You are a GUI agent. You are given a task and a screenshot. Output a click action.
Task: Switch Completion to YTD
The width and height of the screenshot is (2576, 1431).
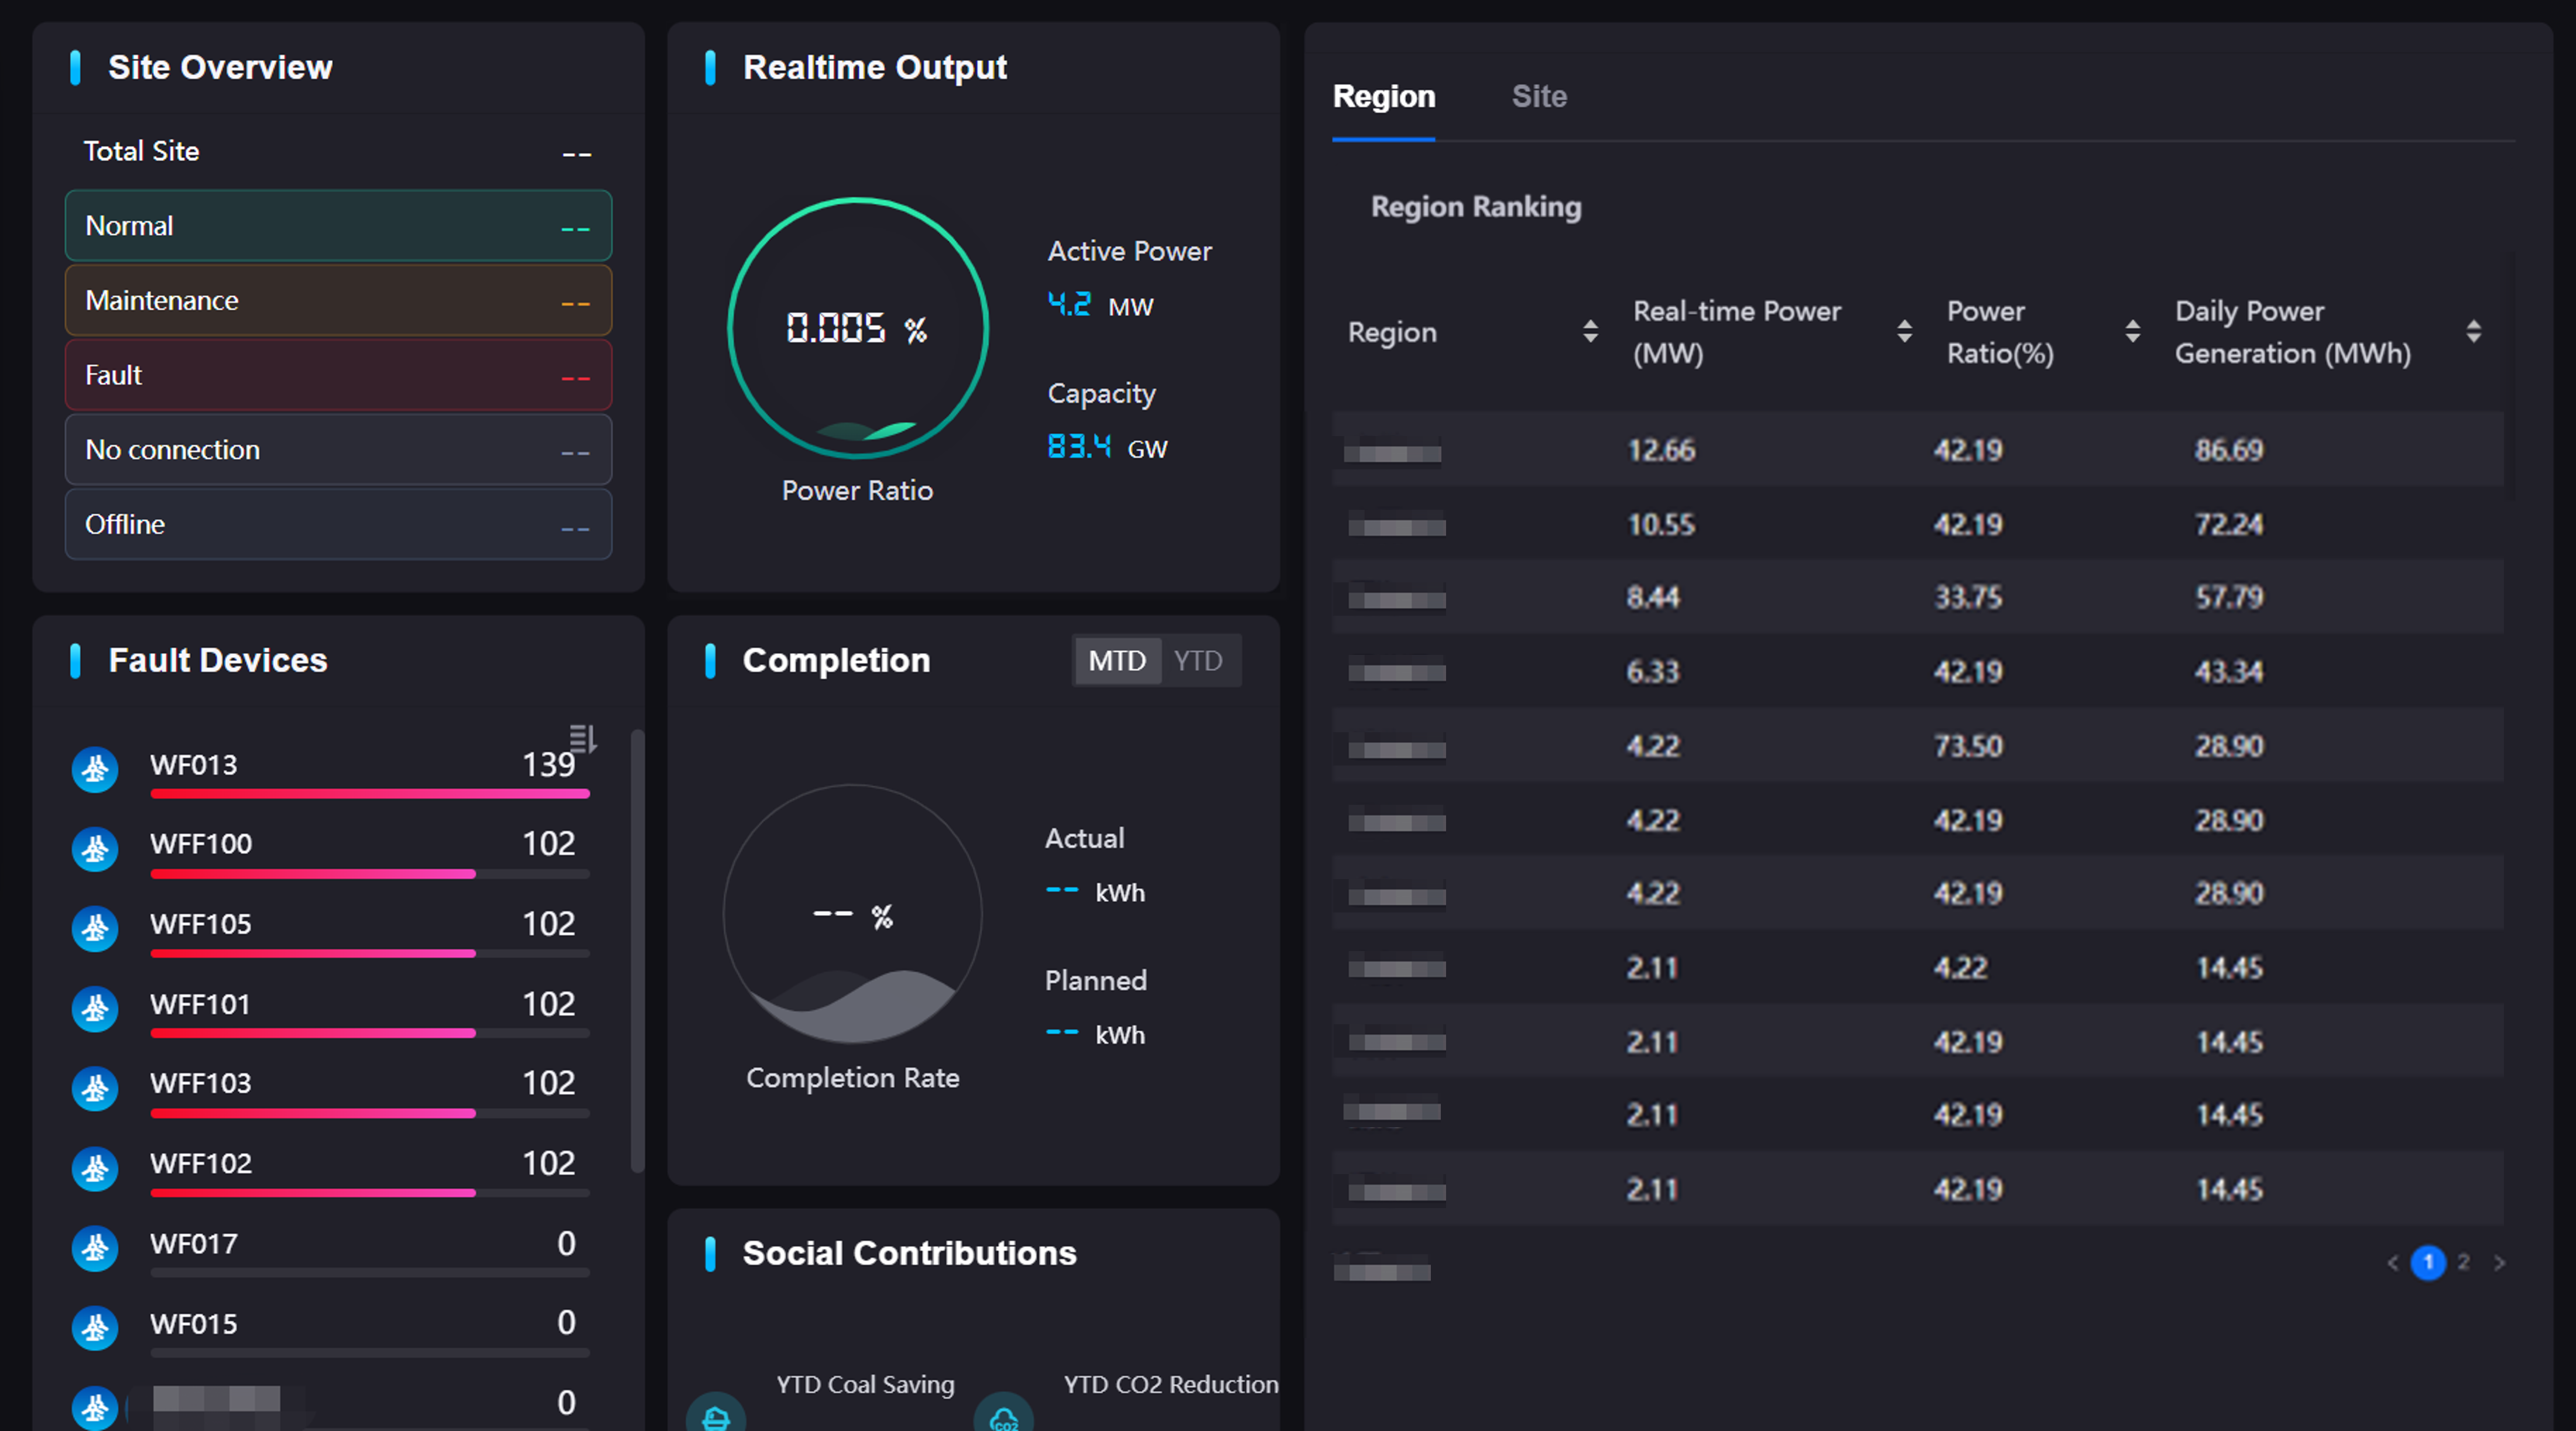[1197, 661]
